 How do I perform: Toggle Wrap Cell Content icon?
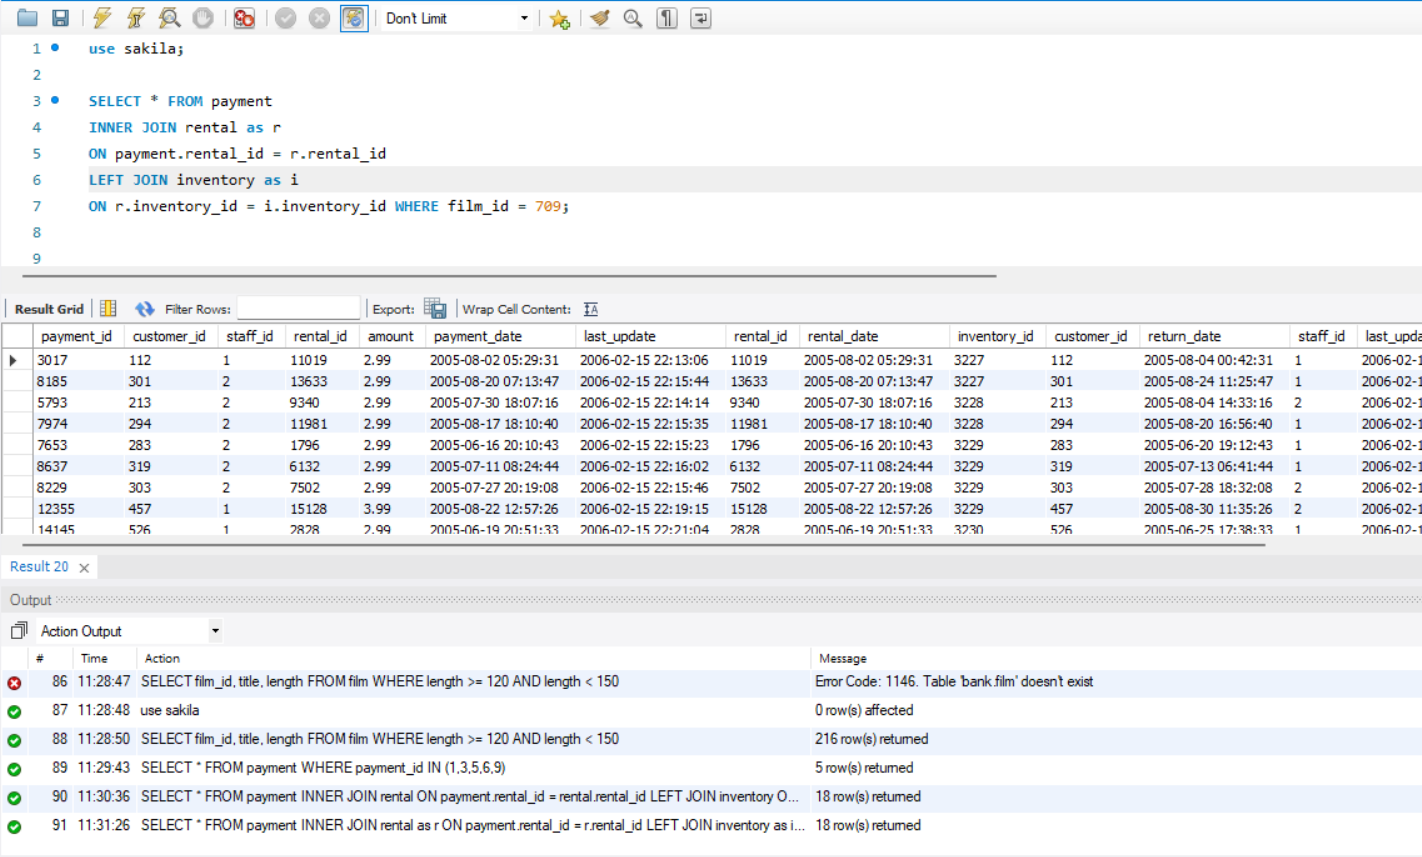point(591,309)
